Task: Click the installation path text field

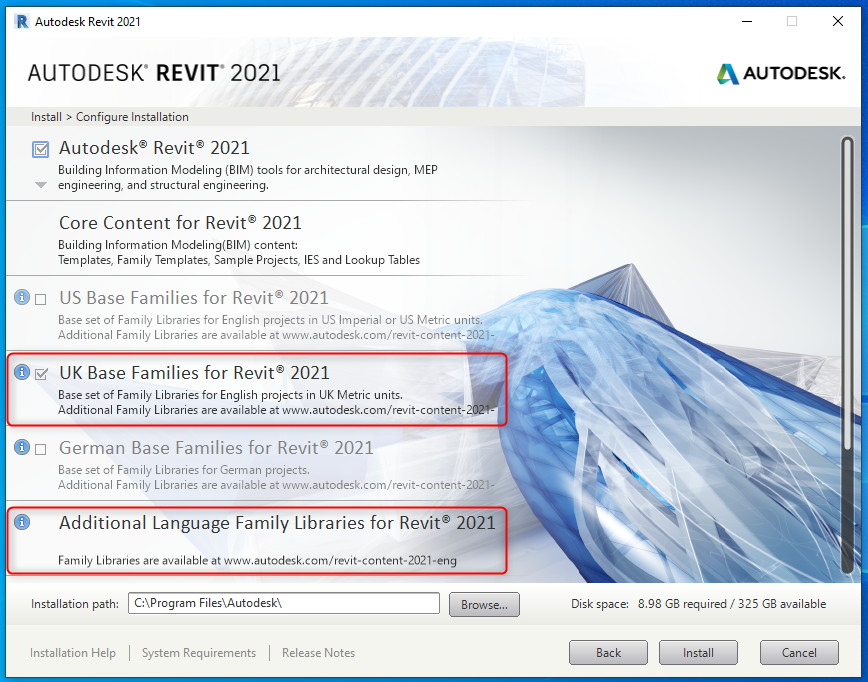Action: 284,603
